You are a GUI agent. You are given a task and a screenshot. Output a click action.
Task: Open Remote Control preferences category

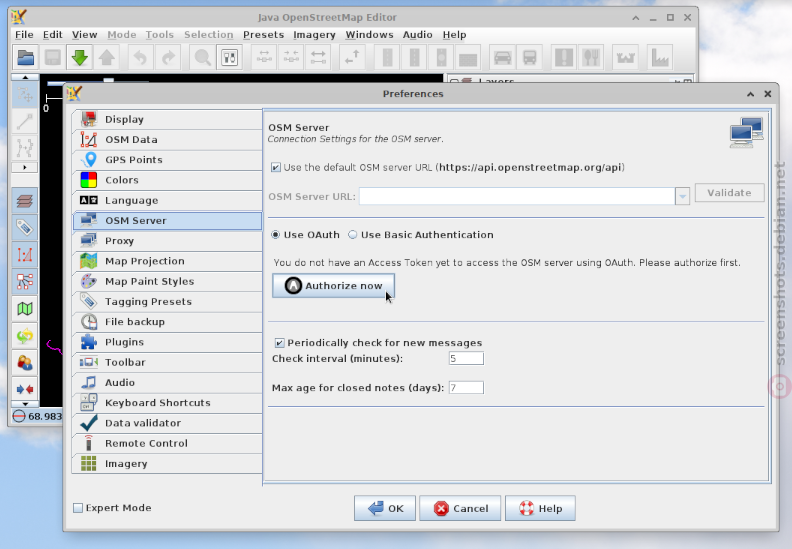pyautogui.click(x=167, y=443)
